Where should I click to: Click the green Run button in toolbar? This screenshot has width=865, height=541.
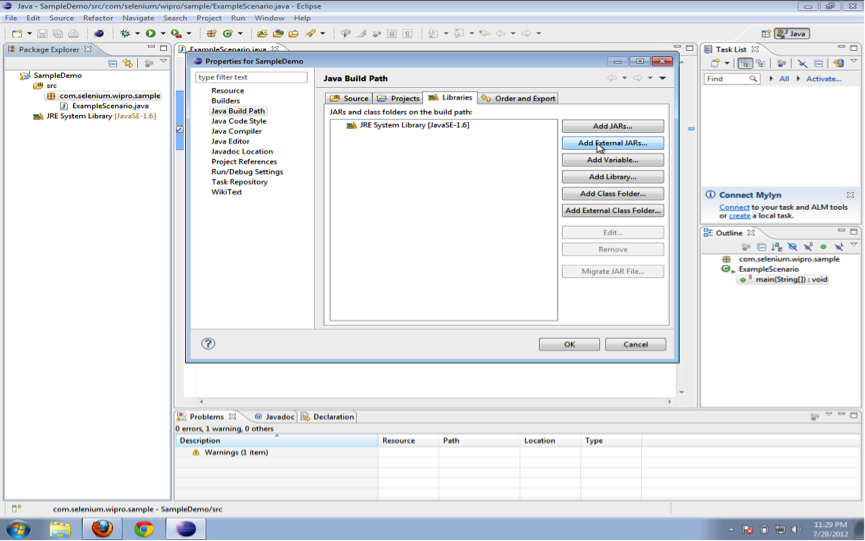pos(151,33)
